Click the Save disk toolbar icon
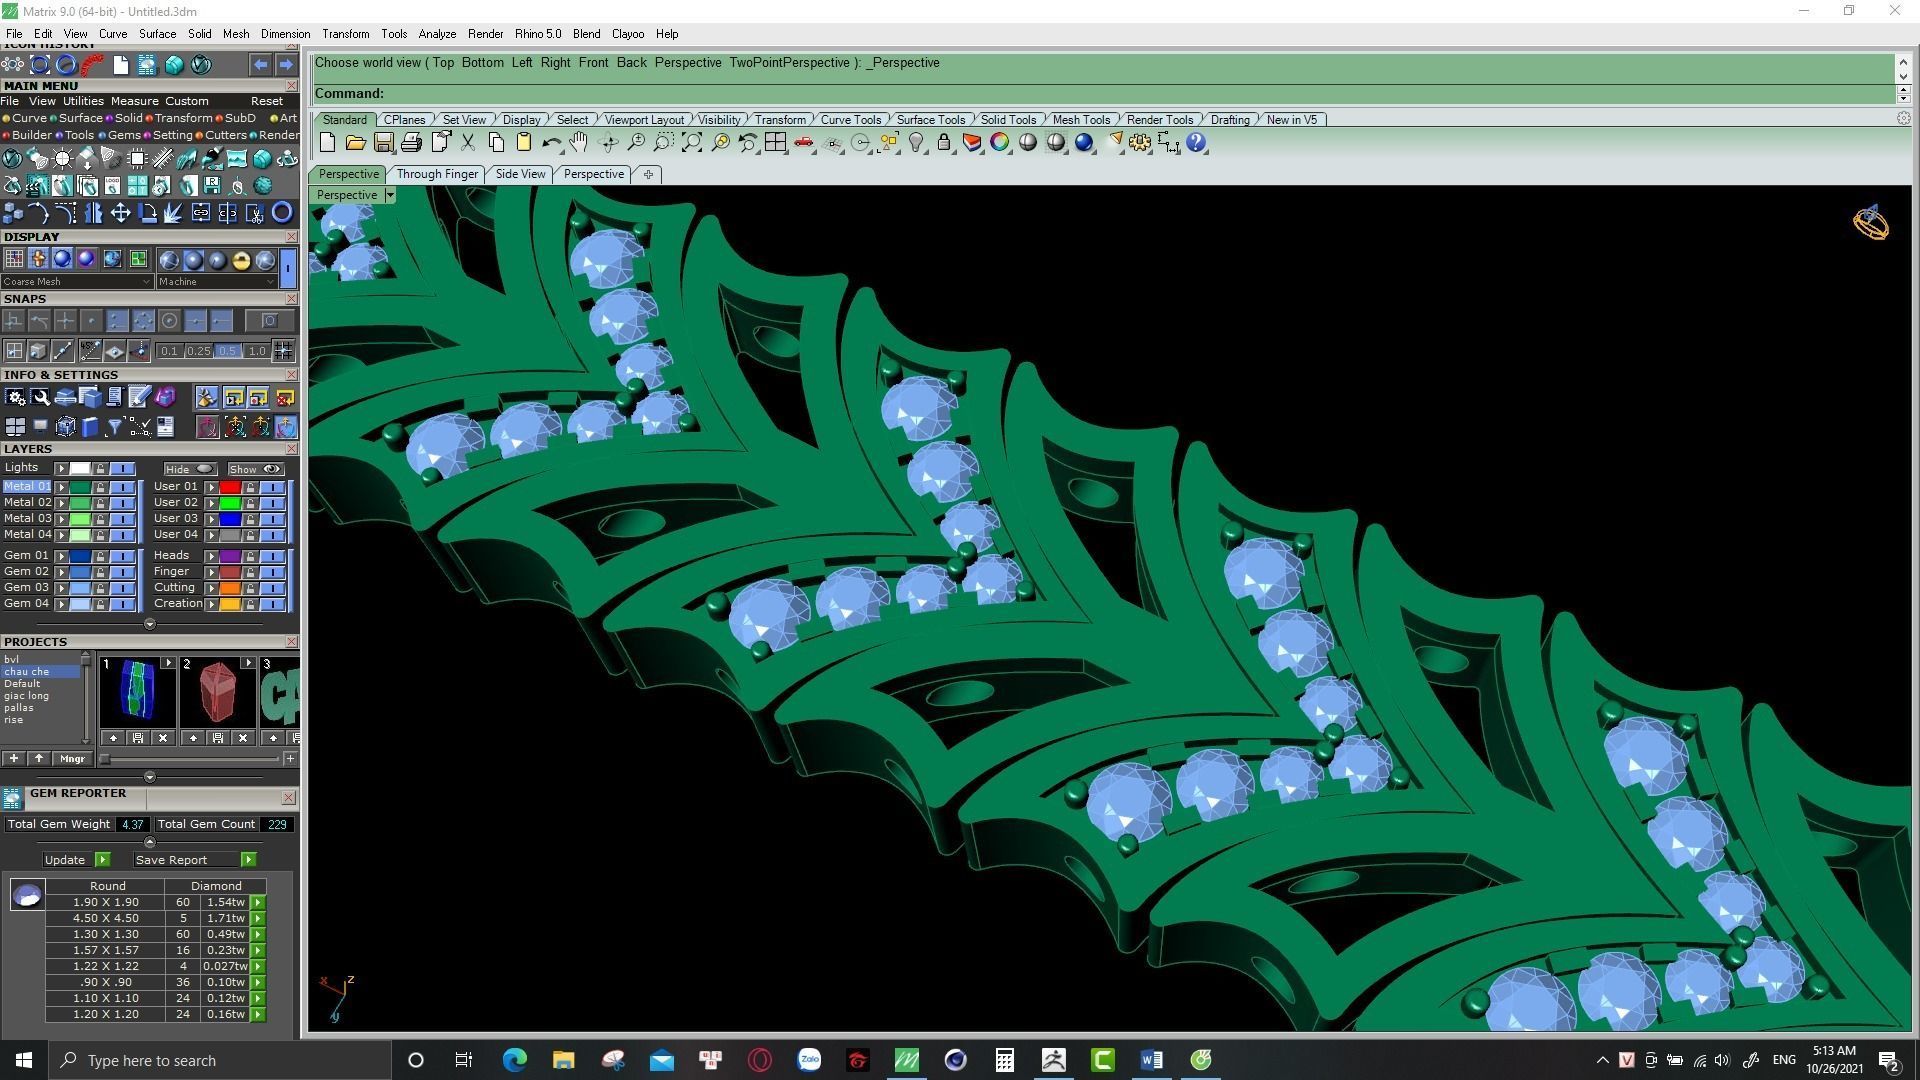The image size is (1920, 1080). click(x=383, y=143)
